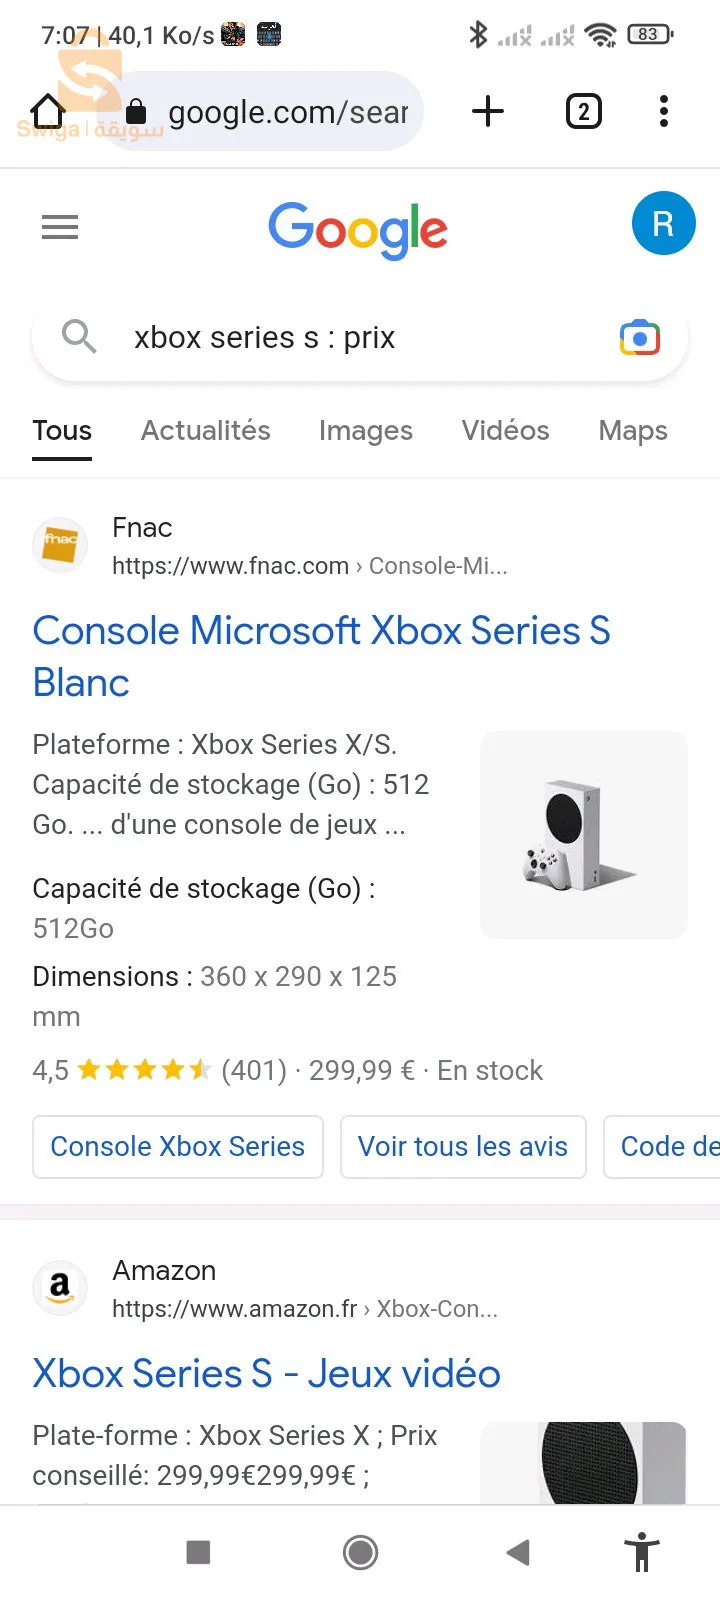Open the browser three-dot menu

664,111
